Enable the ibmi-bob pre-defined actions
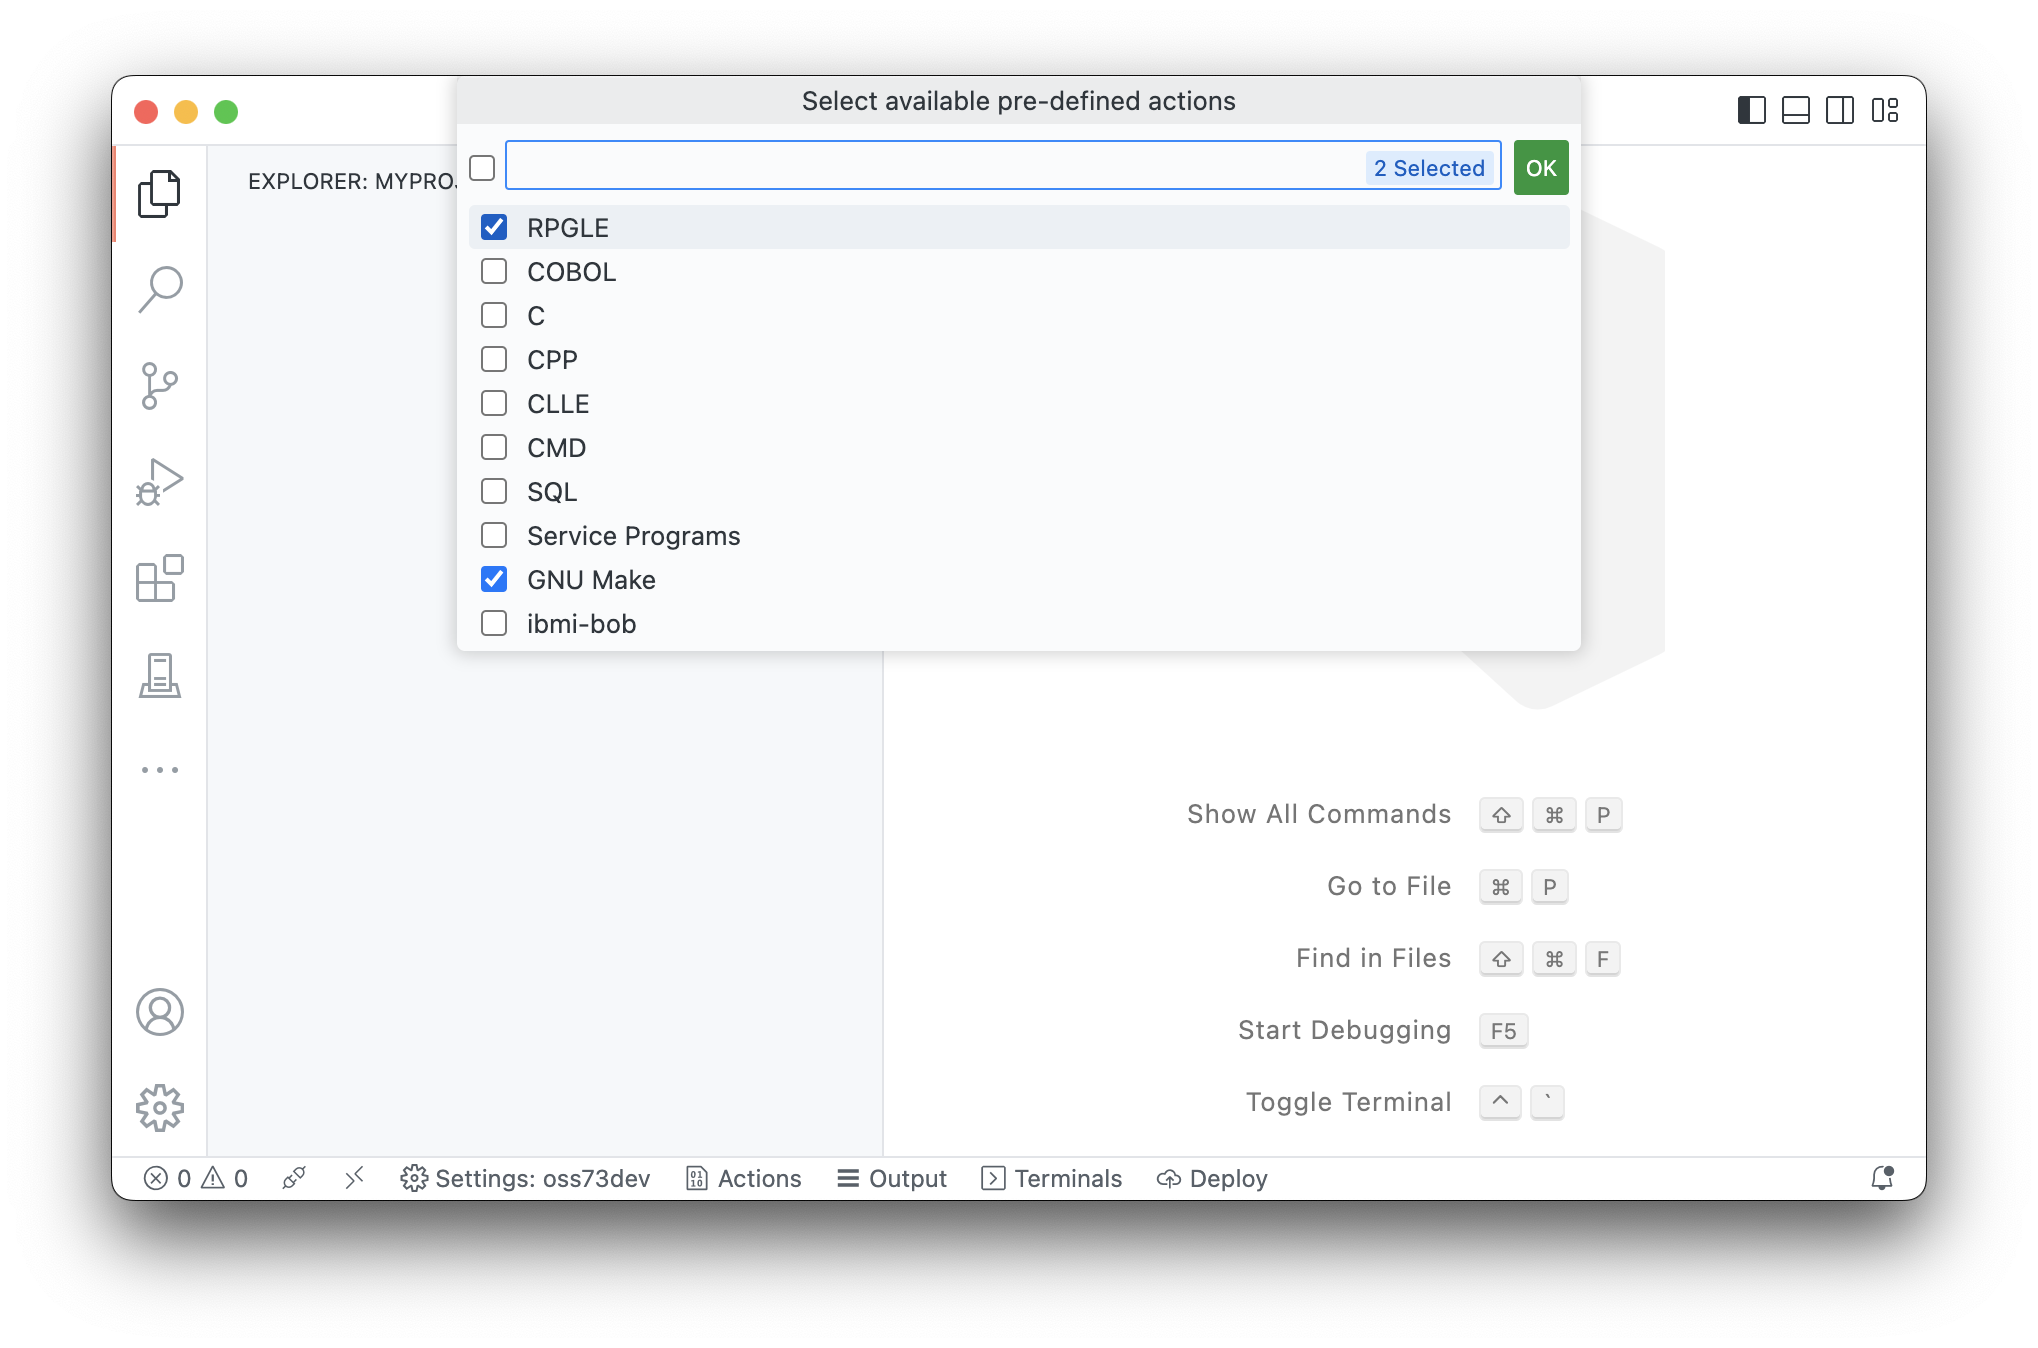2038x1348 pixels. click(493, 623)
